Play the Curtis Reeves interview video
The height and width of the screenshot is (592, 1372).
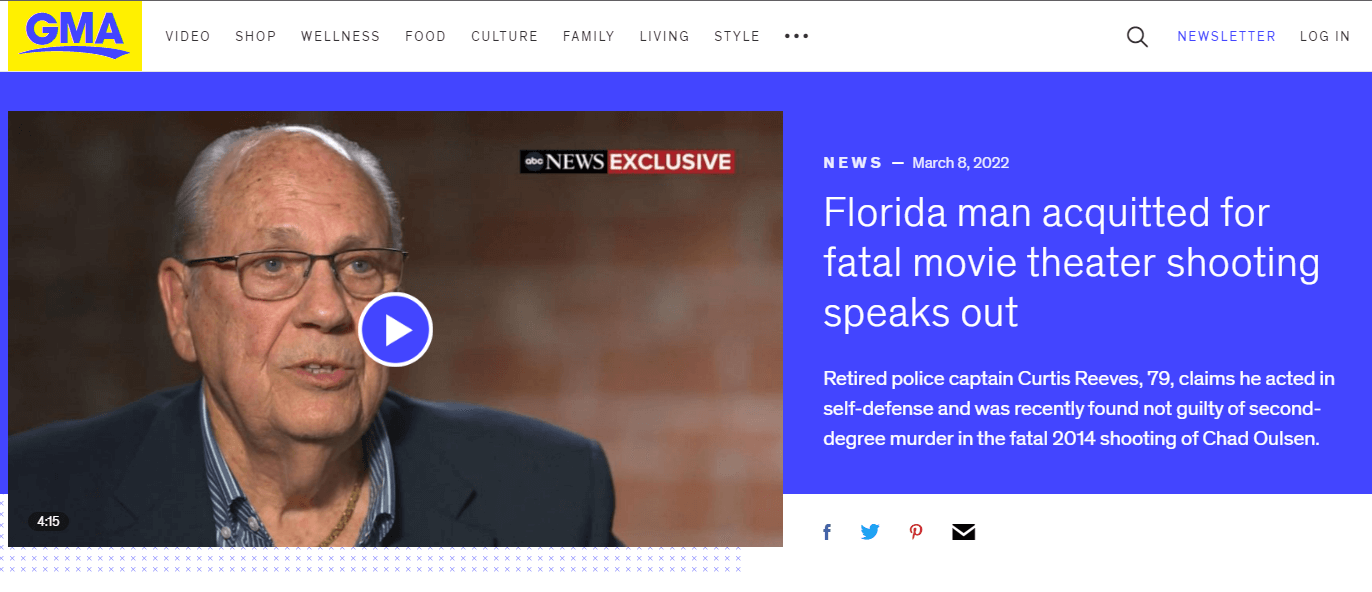coord(395,329)
